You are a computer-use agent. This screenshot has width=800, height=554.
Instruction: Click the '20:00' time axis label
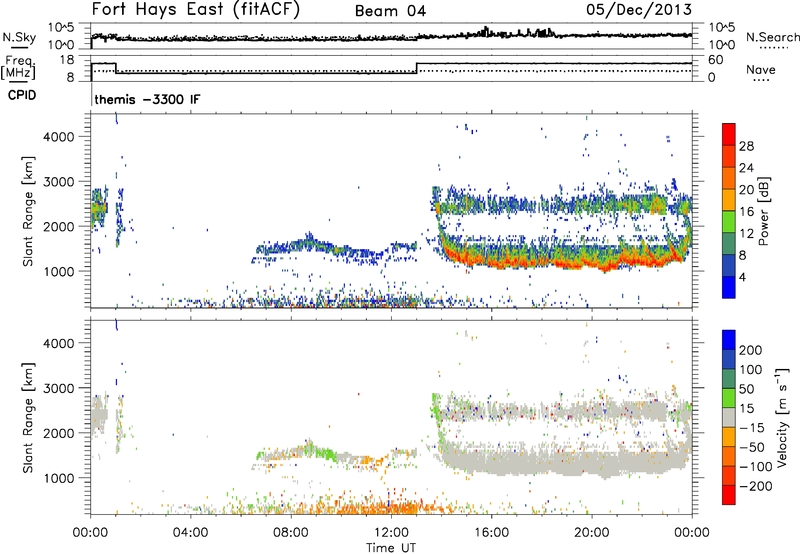click(591, 533)
